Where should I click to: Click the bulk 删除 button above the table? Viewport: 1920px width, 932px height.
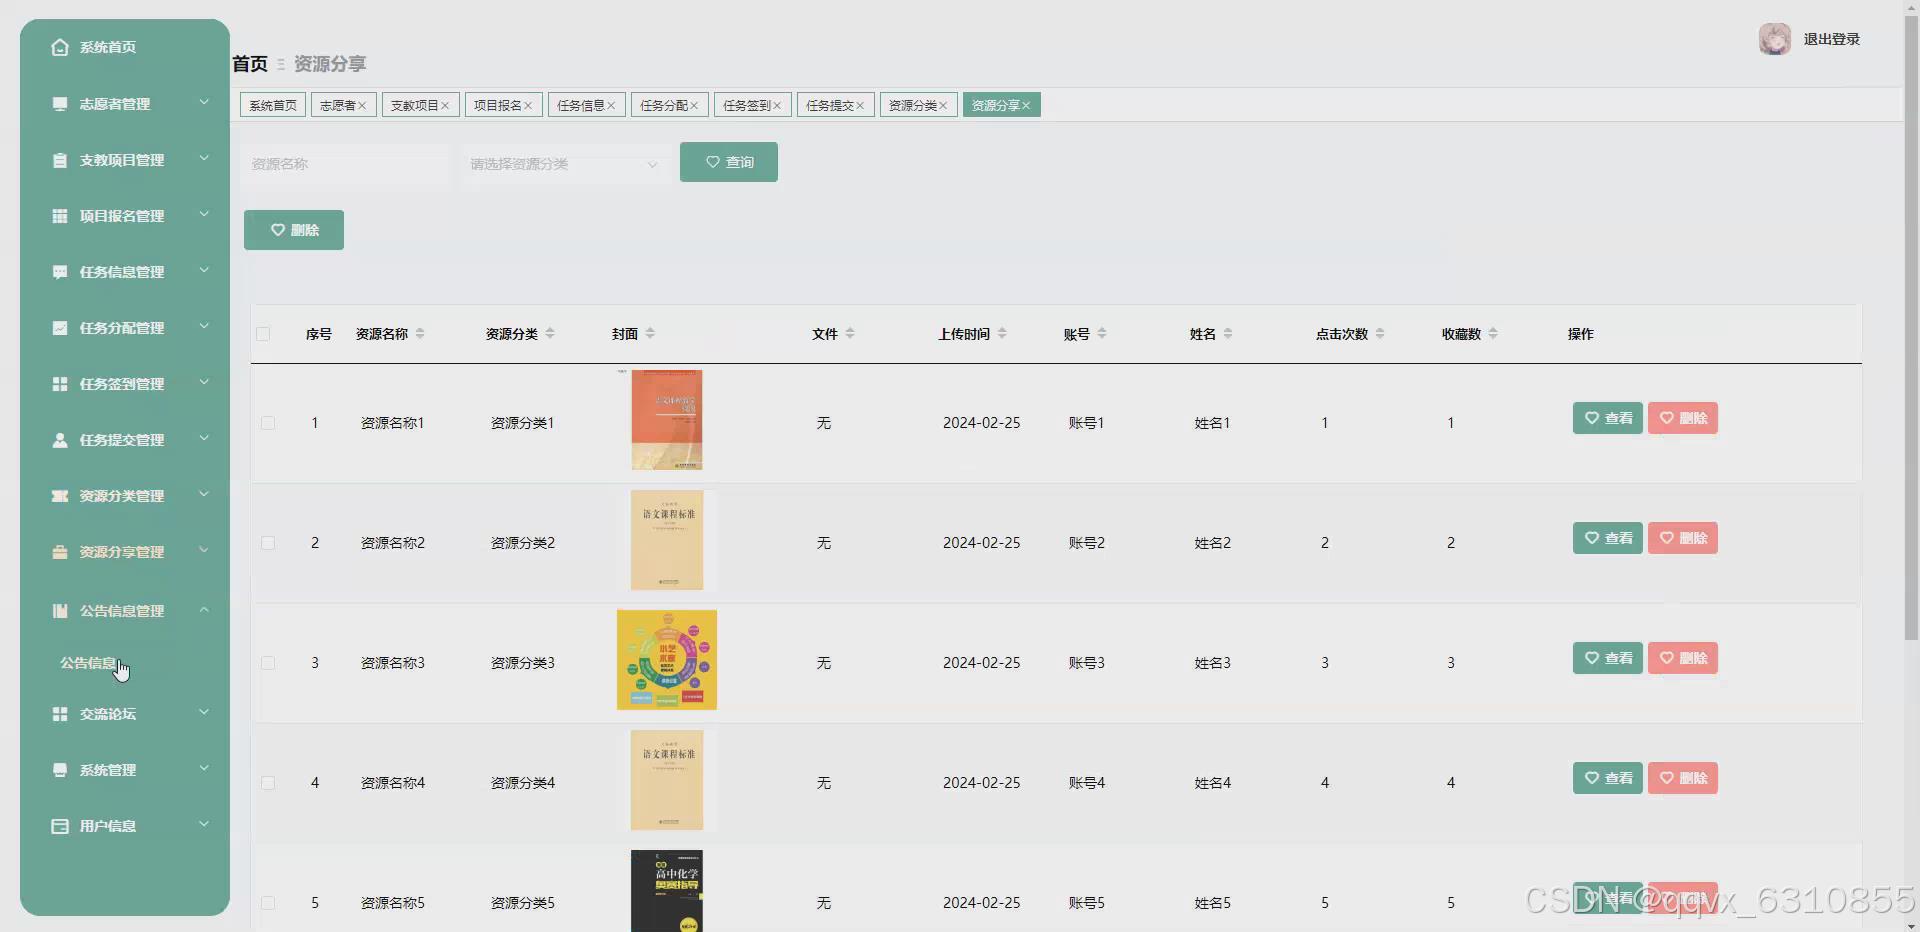click(294, 230)
